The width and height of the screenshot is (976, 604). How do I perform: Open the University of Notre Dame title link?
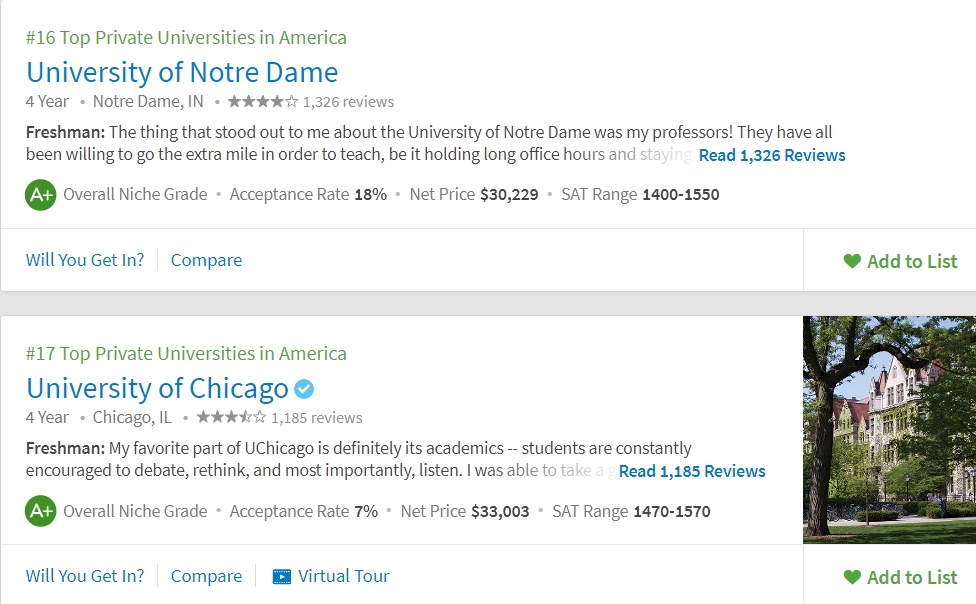182,72
